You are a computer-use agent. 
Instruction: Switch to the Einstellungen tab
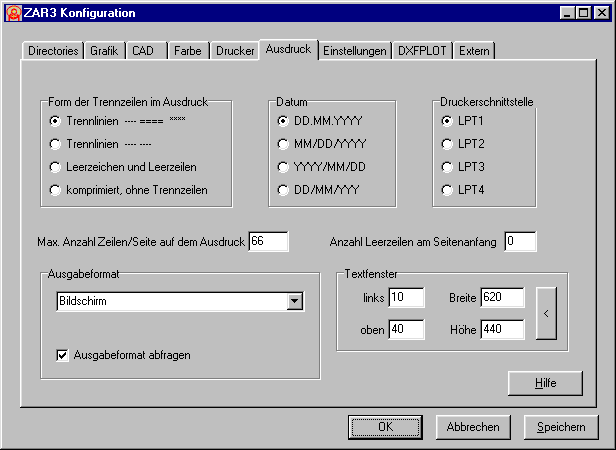(355, 51)
